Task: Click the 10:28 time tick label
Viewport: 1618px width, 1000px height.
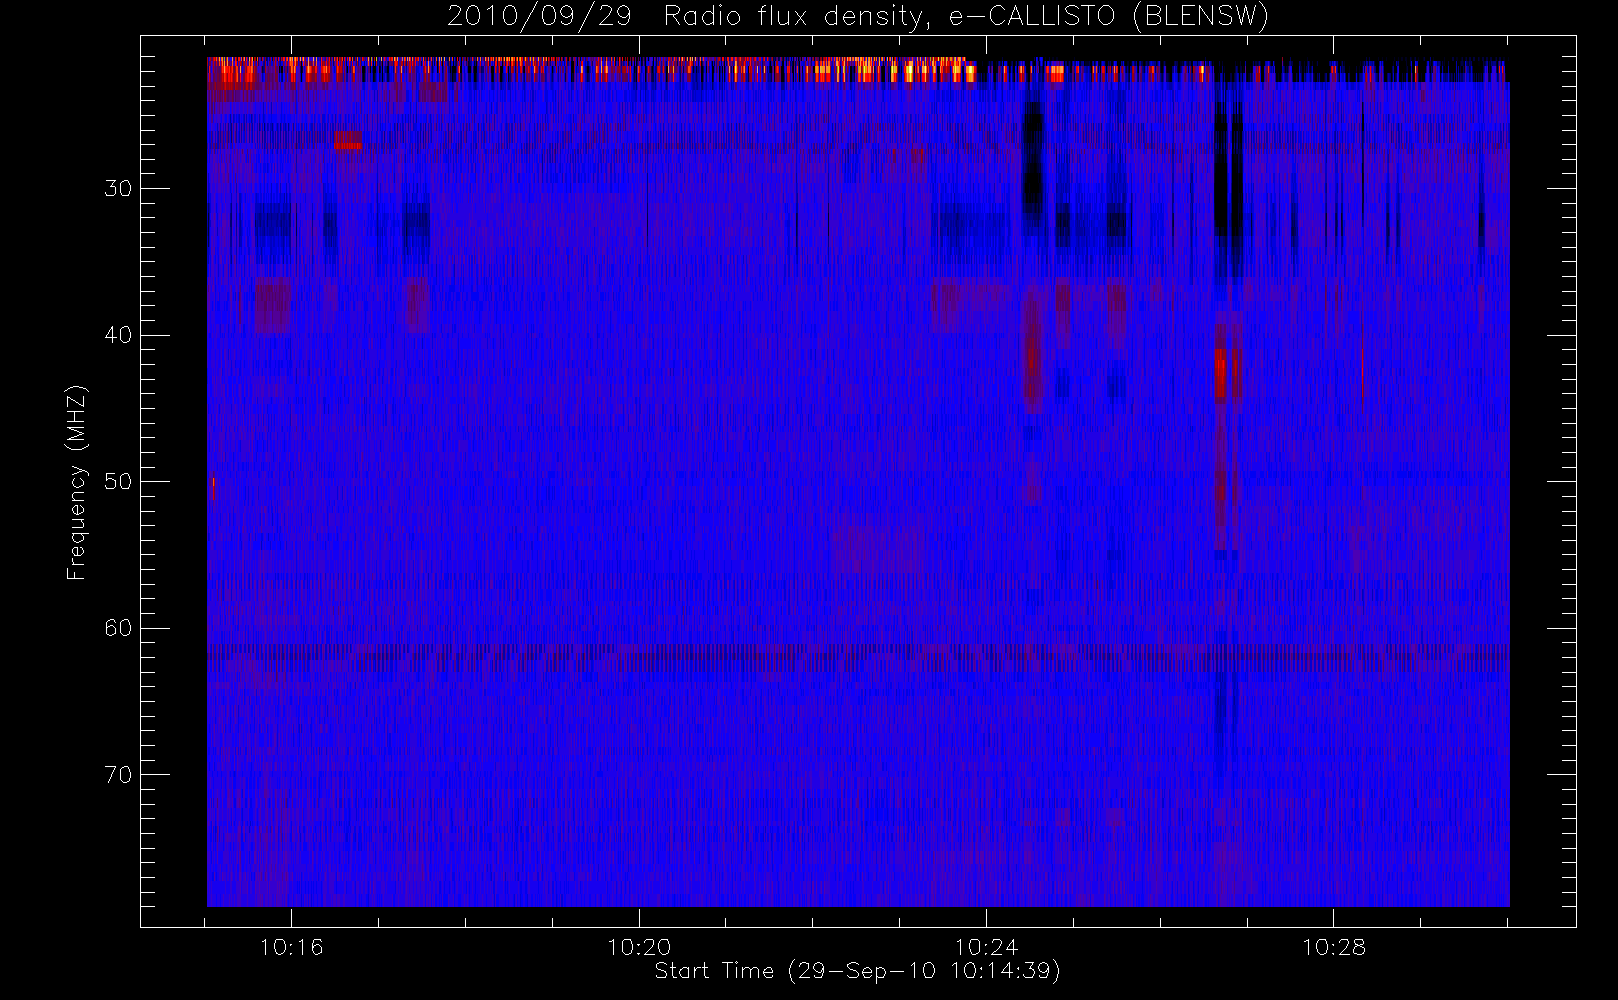Action: [x=1333, y=947]
